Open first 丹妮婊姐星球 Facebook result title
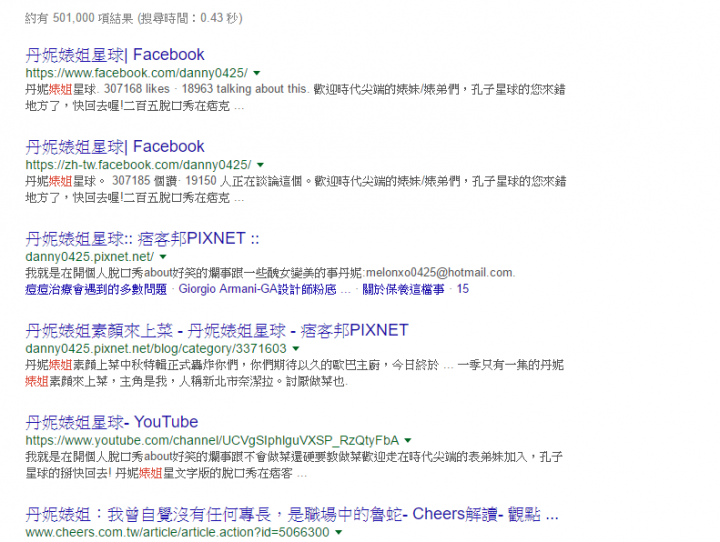This screenshot has height=542, width=720. [115, 55]
